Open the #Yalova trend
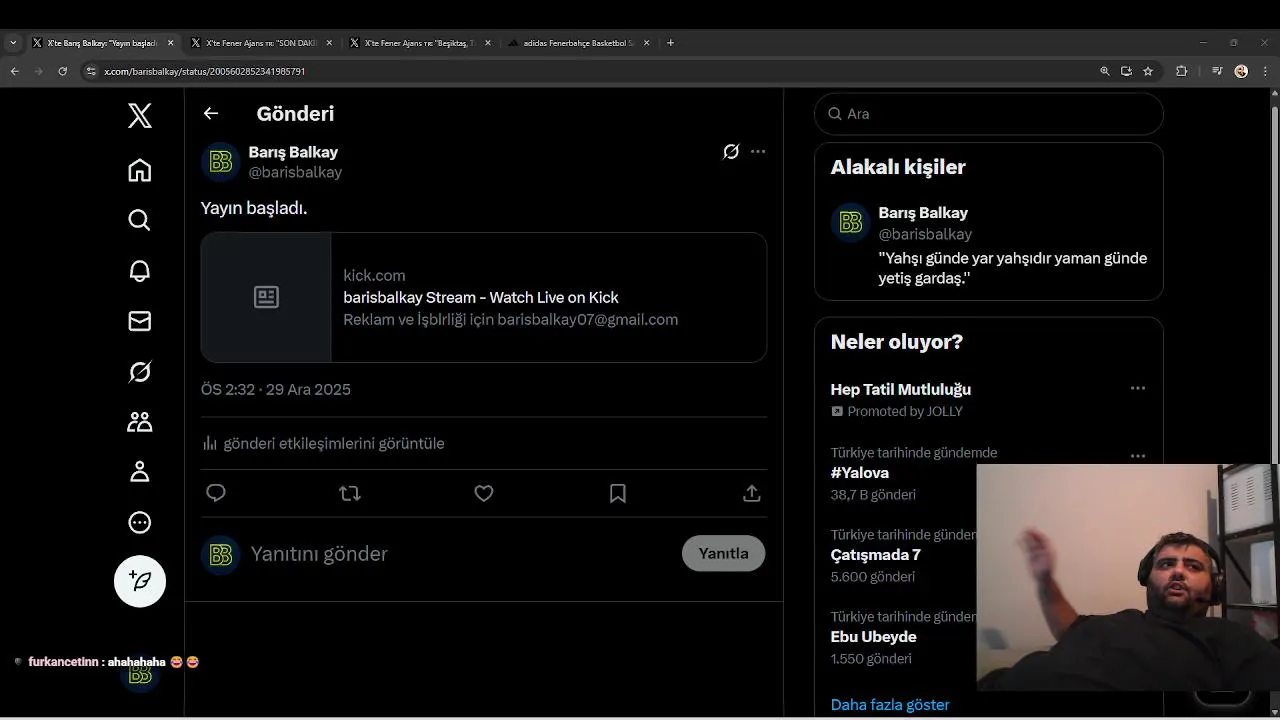Image resolution: width=1280 pixels, height=720 pixels. [x=860, y=473]
